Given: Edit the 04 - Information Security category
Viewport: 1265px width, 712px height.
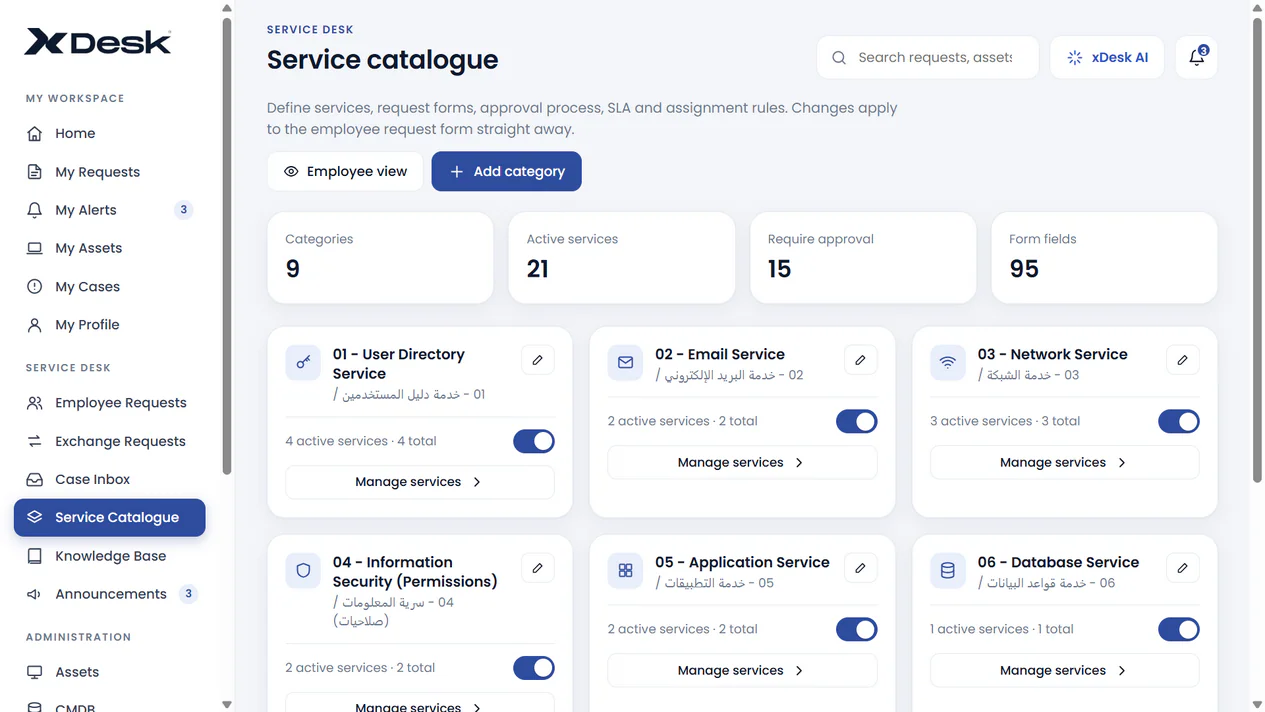Looking at the screenshot, I should 538,568.
